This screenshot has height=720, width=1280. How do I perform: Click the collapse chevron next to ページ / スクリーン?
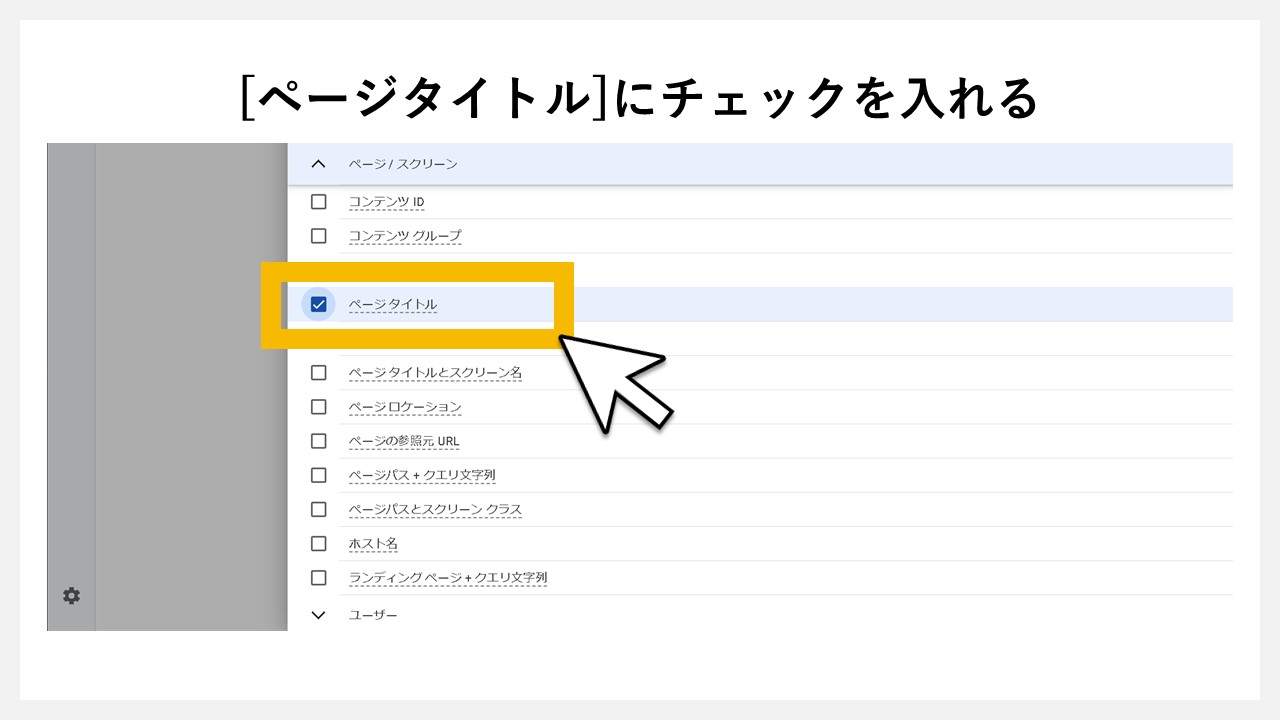318,164
